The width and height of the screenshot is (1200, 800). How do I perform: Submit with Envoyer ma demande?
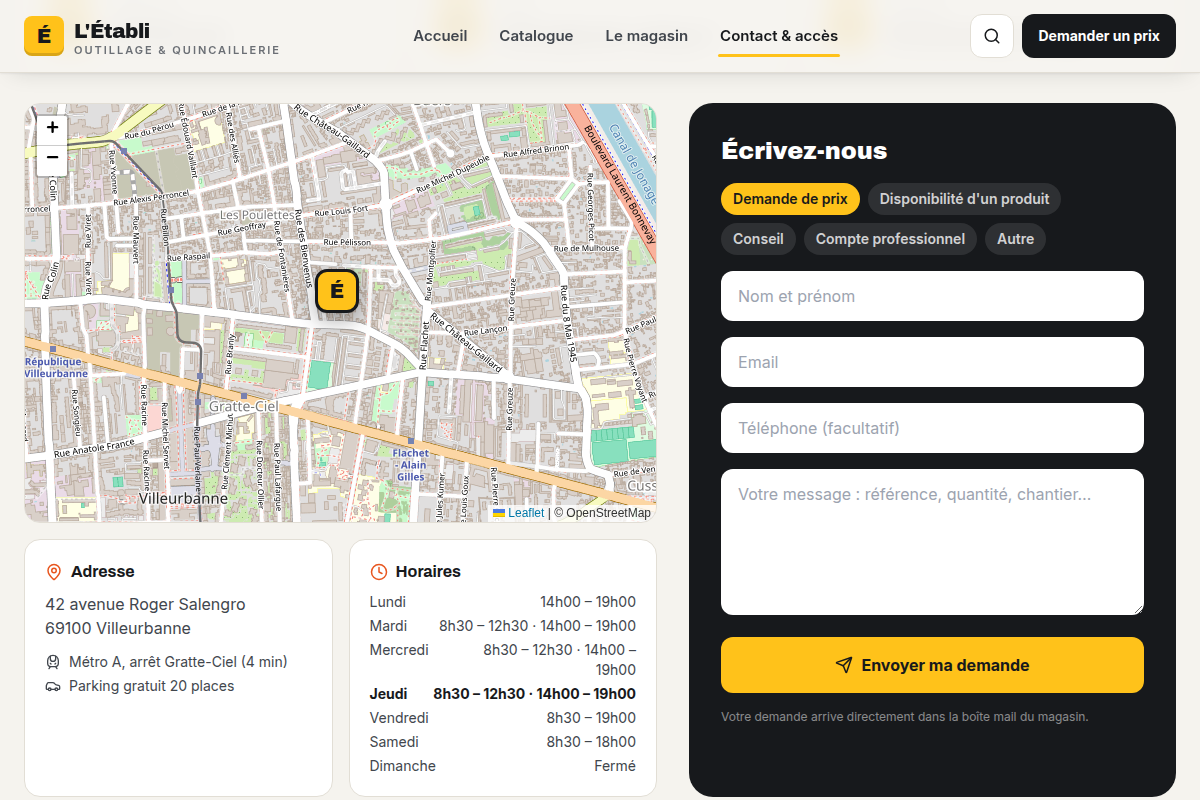(x=932, y=665)
